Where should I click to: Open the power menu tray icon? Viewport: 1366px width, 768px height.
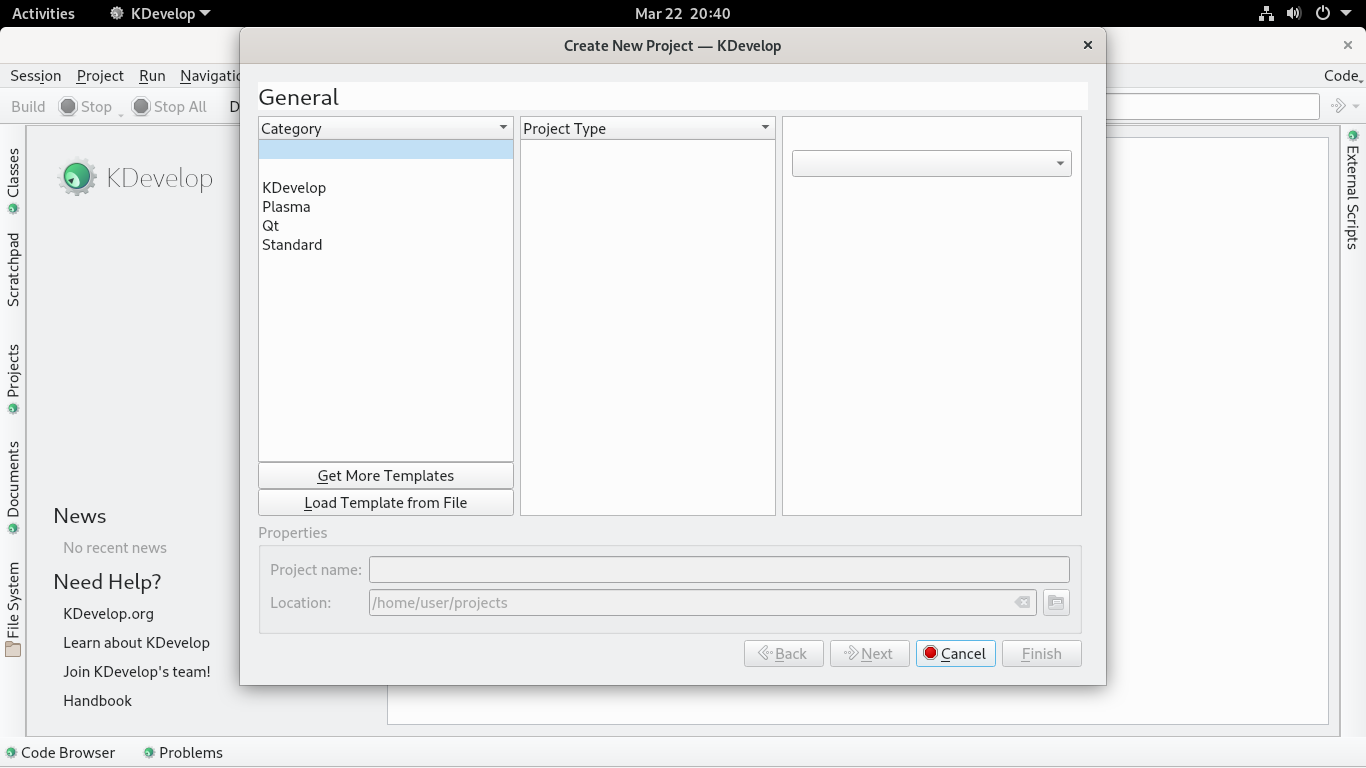click(x=1322, y=14)
